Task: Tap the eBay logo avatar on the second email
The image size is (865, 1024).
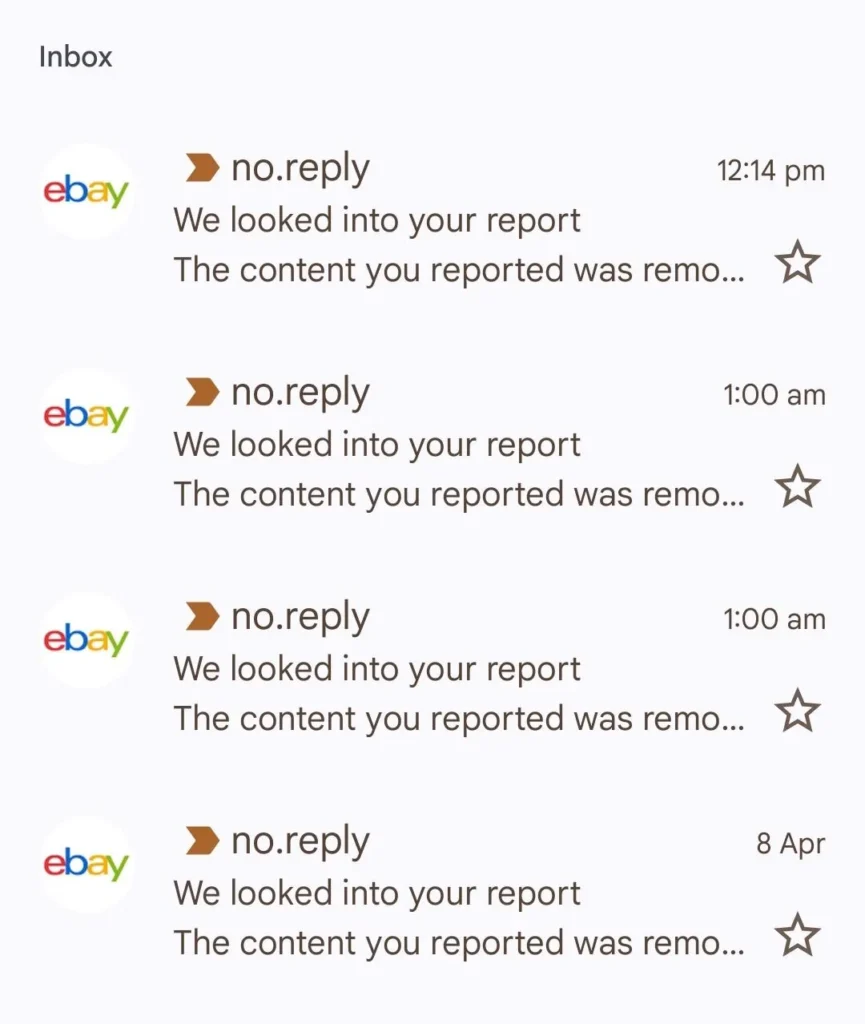Action: click(86, 415)
